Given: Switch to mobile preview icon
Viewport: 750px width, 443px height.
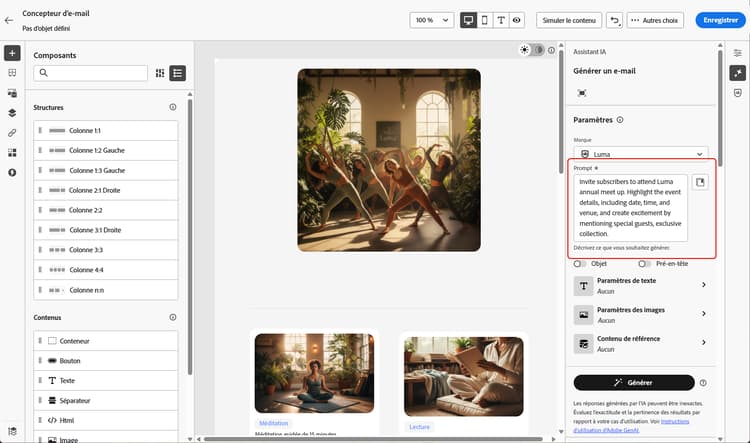Looking at the screenshot, I should (485, 20).
